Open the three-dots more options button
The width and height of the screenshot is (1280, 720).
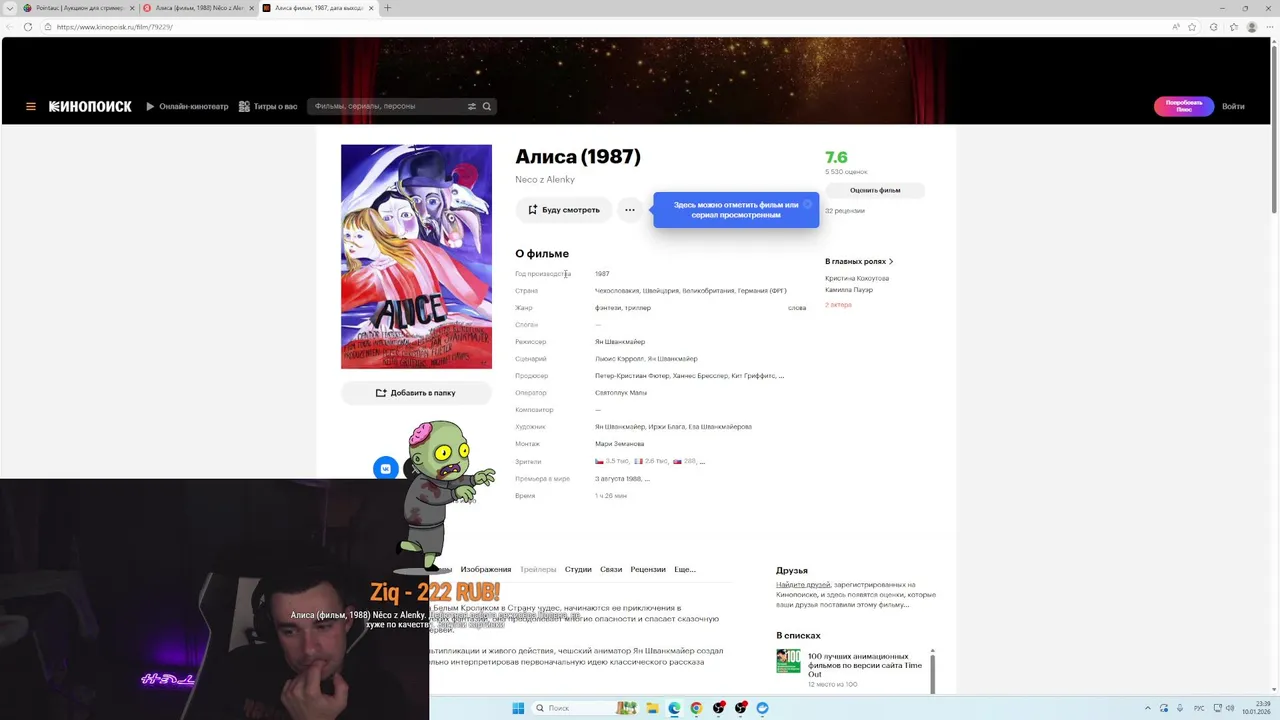tap(629, 210)
